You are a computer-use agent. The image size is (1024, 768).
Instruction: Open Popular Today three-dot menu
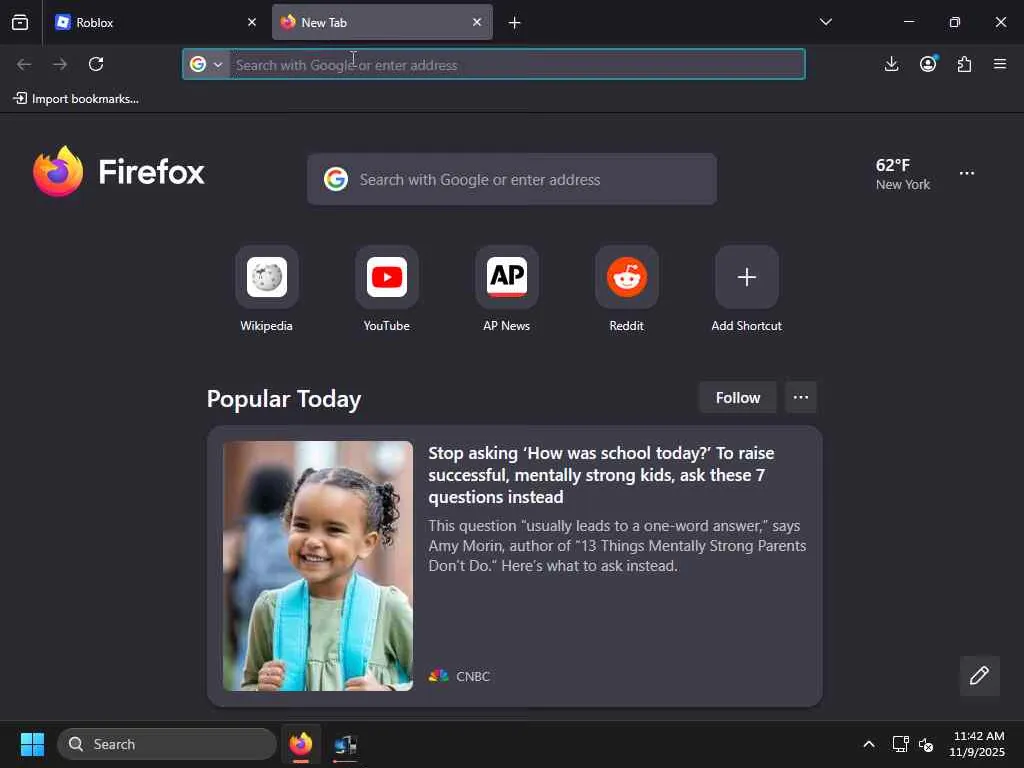801,398
